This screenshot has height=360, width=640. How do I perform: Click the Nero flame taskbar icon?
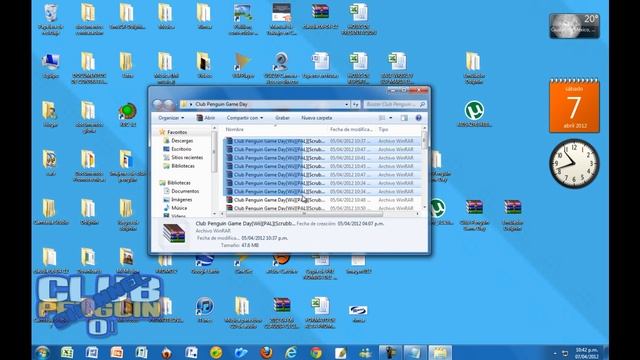click(x=167, y=352)
